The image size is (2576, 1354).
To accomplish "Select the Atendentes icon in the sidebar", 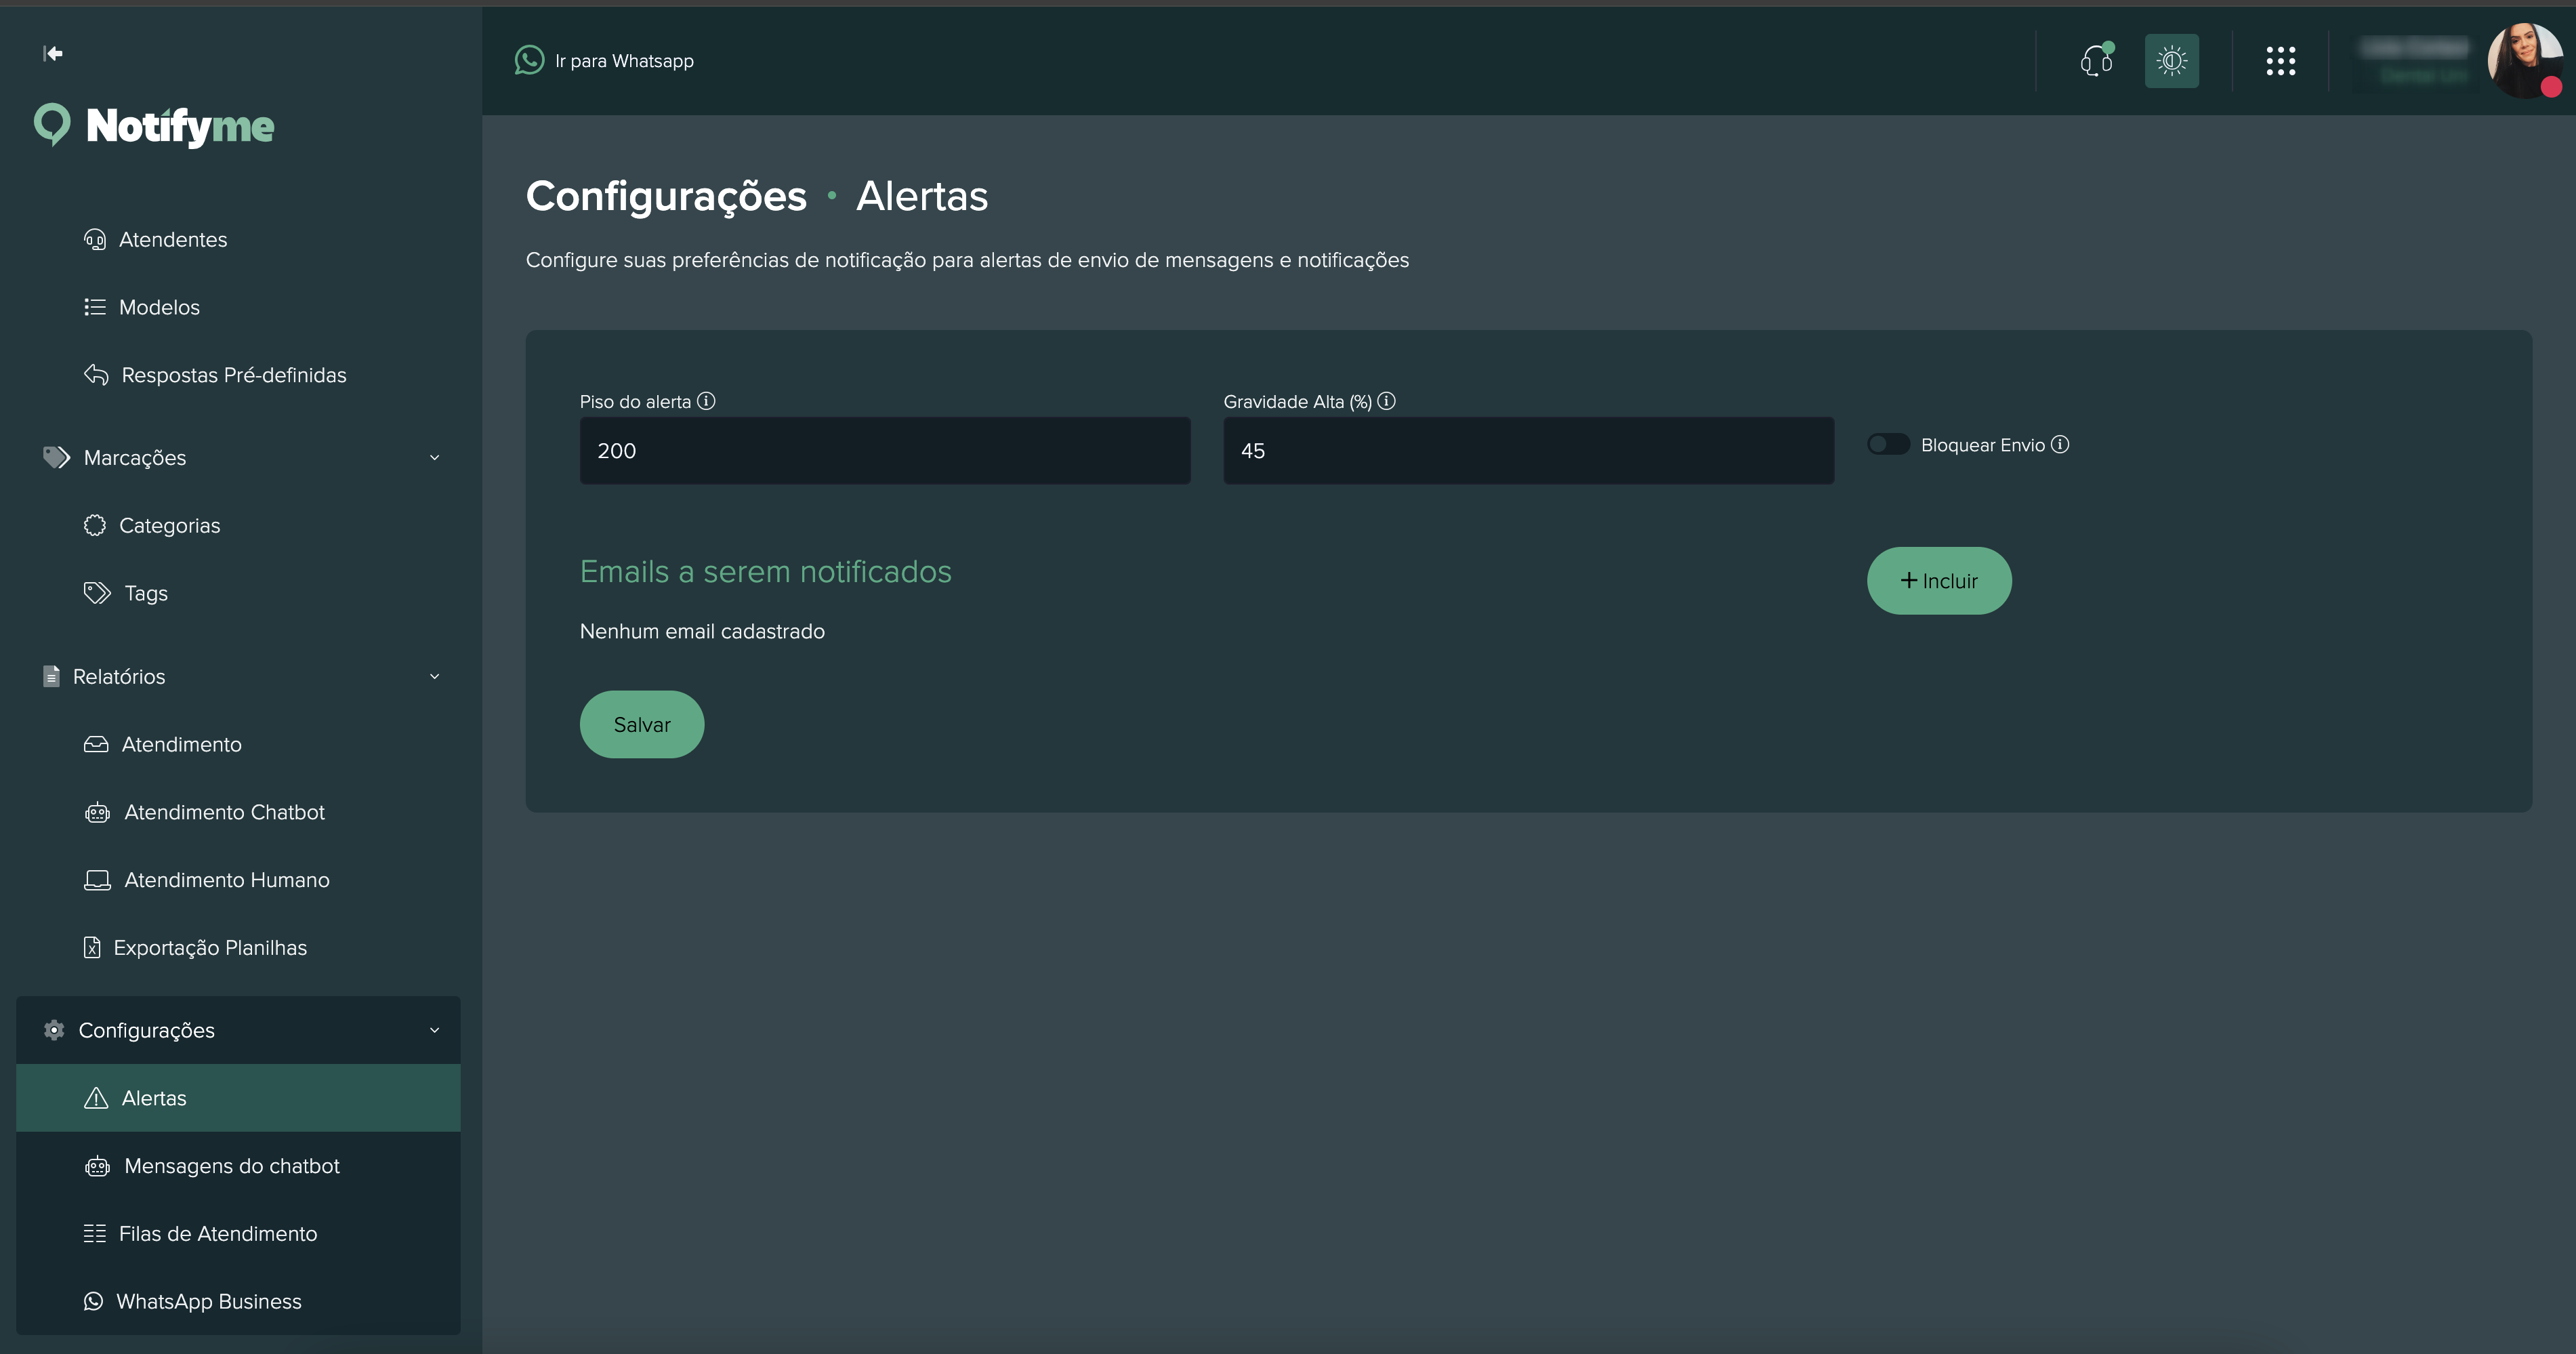I will point(95,239).
